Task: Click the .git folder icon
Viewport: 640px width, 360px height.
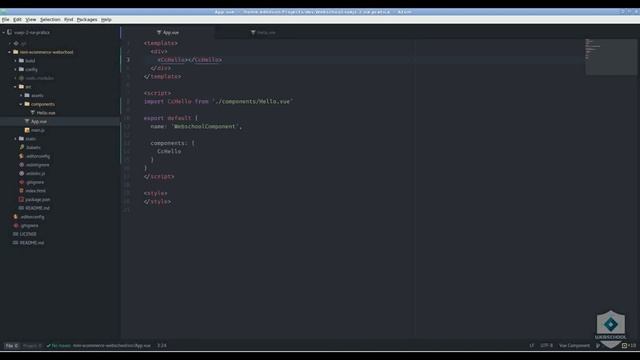Action: pos(16,43)
